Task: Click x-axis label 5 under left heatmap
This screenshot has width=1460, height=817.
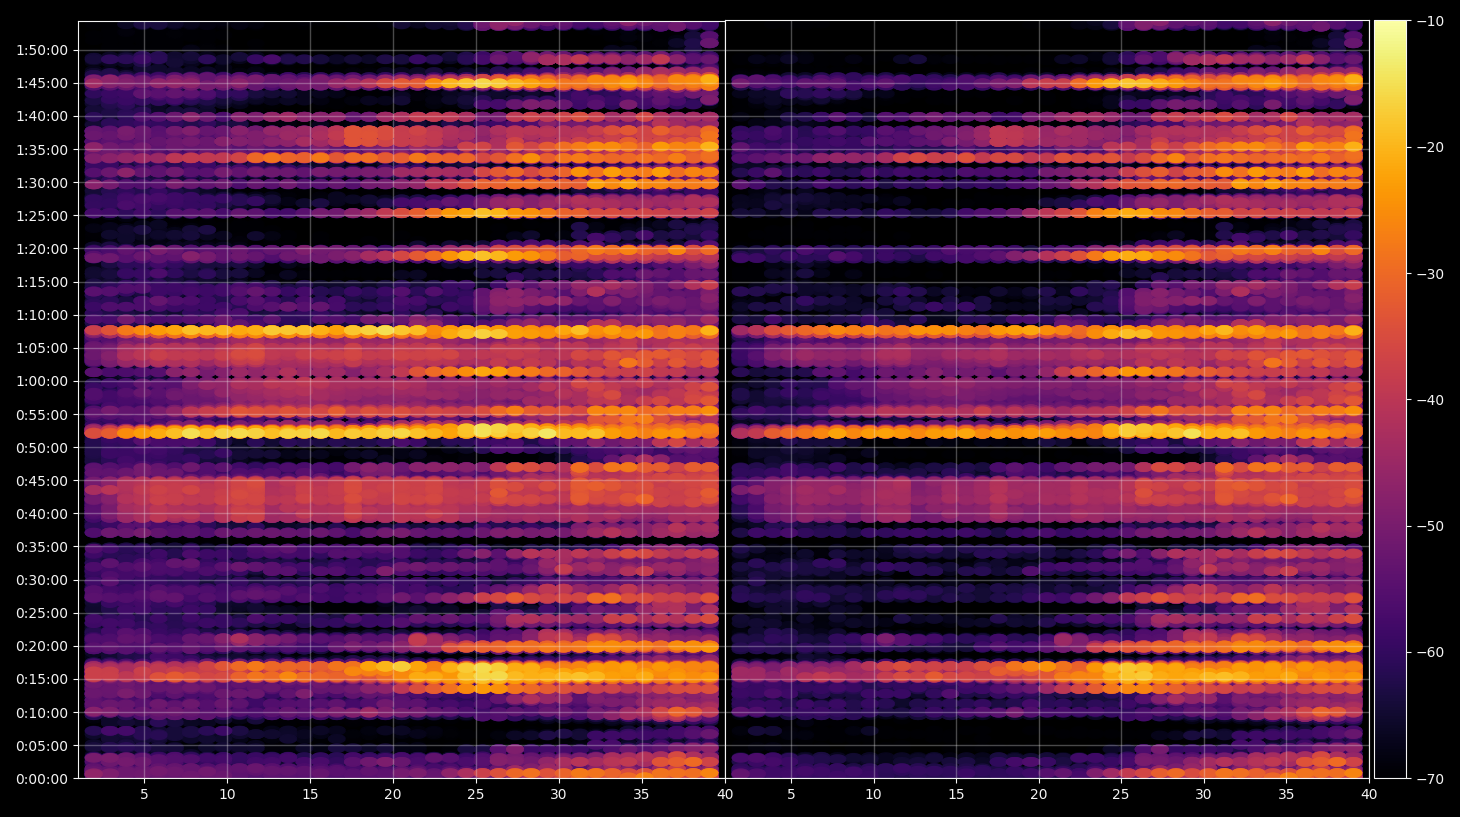Action: pos(144,795)
